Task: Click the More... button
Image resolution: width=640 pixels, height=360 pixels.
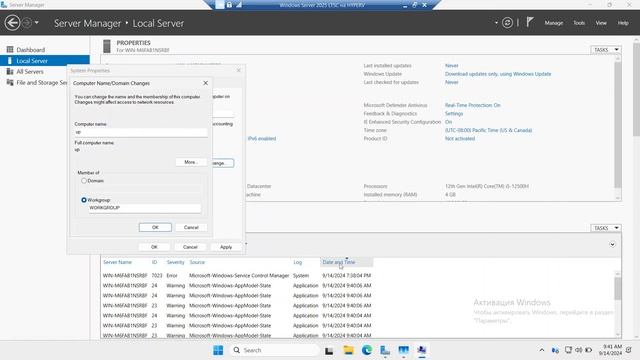Action: point(191,162)
